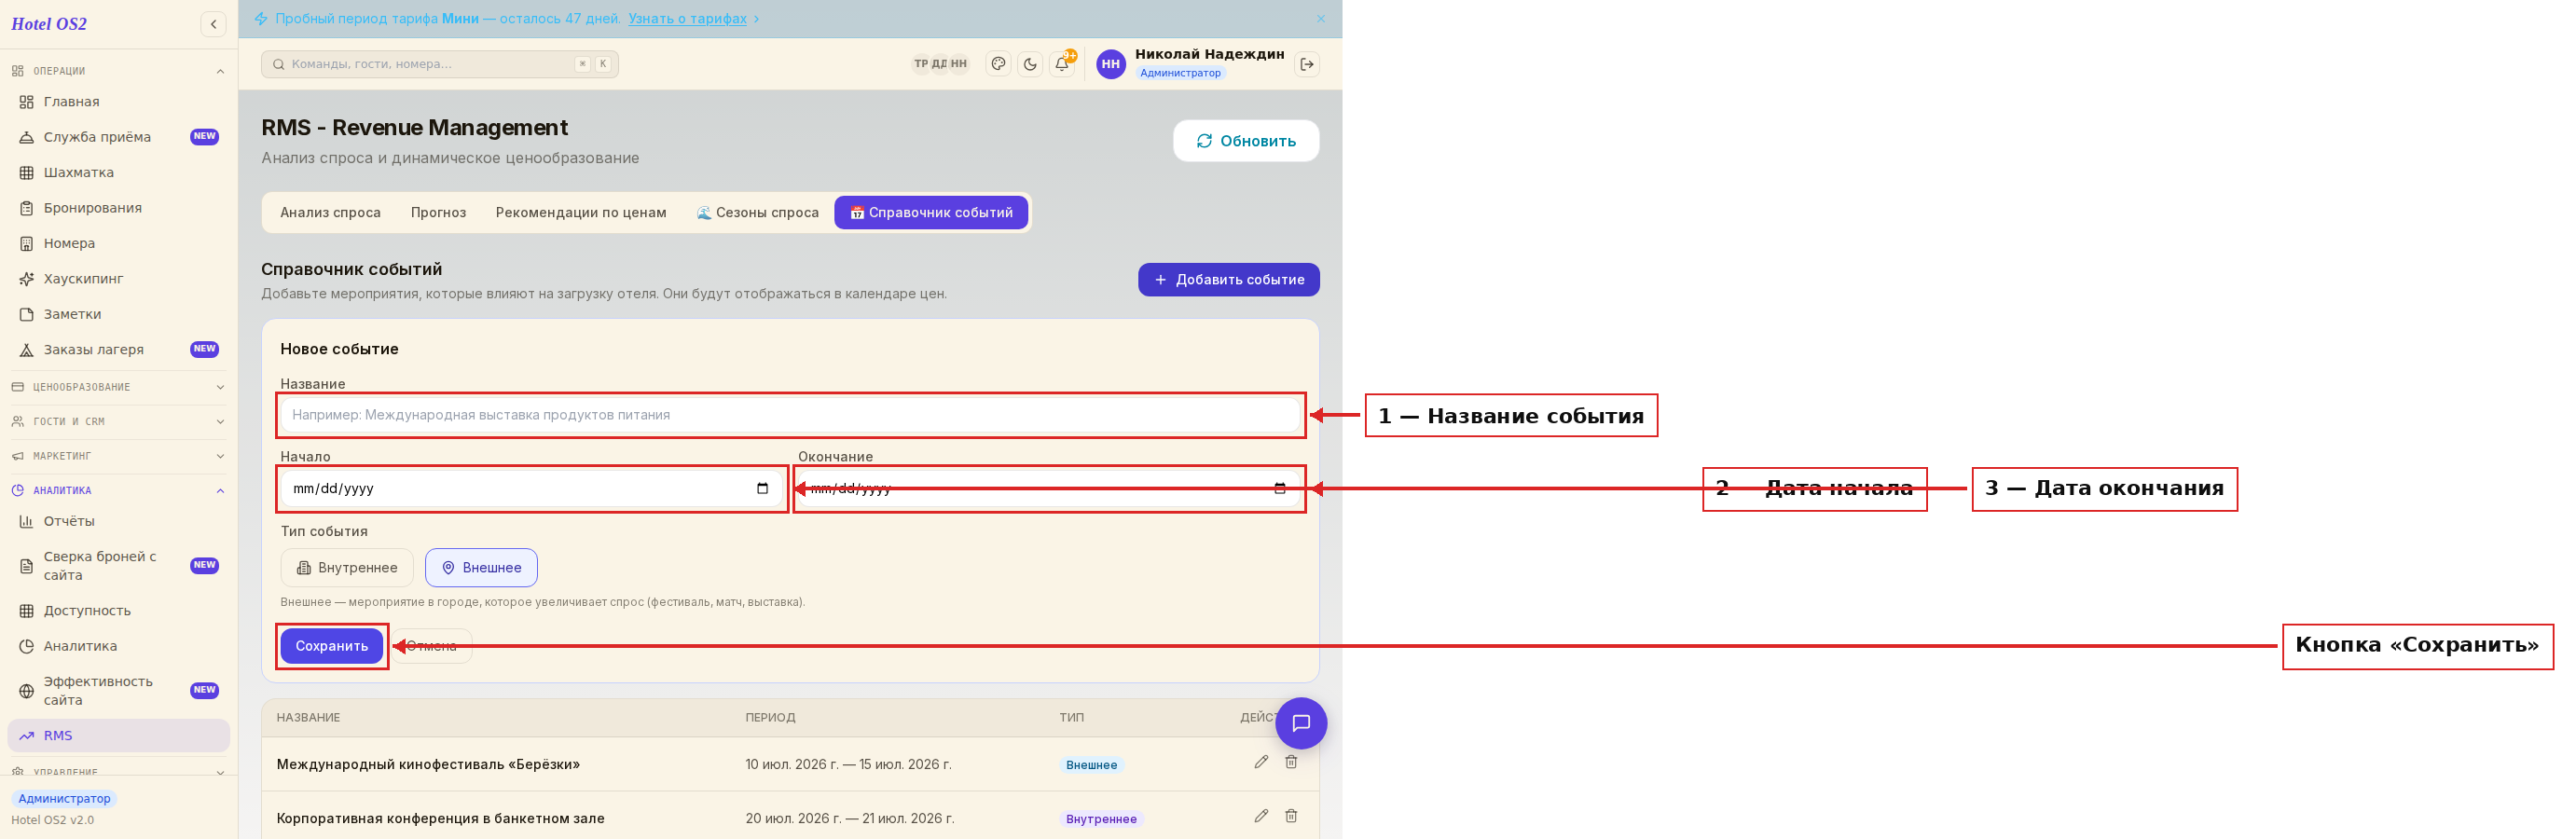The width and height of the screenshot is (2576, 839).
Task: Click the logout icon
Action: pyautogui.click(x=1307, y=64)
